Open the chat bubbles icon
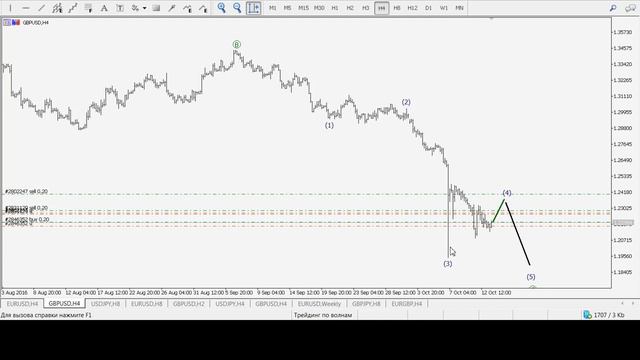Image resolution: width=640 pixels, height=360 pixels. 630,8
